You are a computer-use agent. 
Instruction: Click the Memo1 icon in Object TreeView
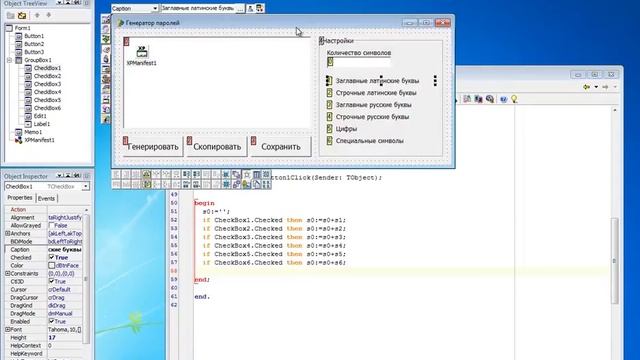[18, 132]
